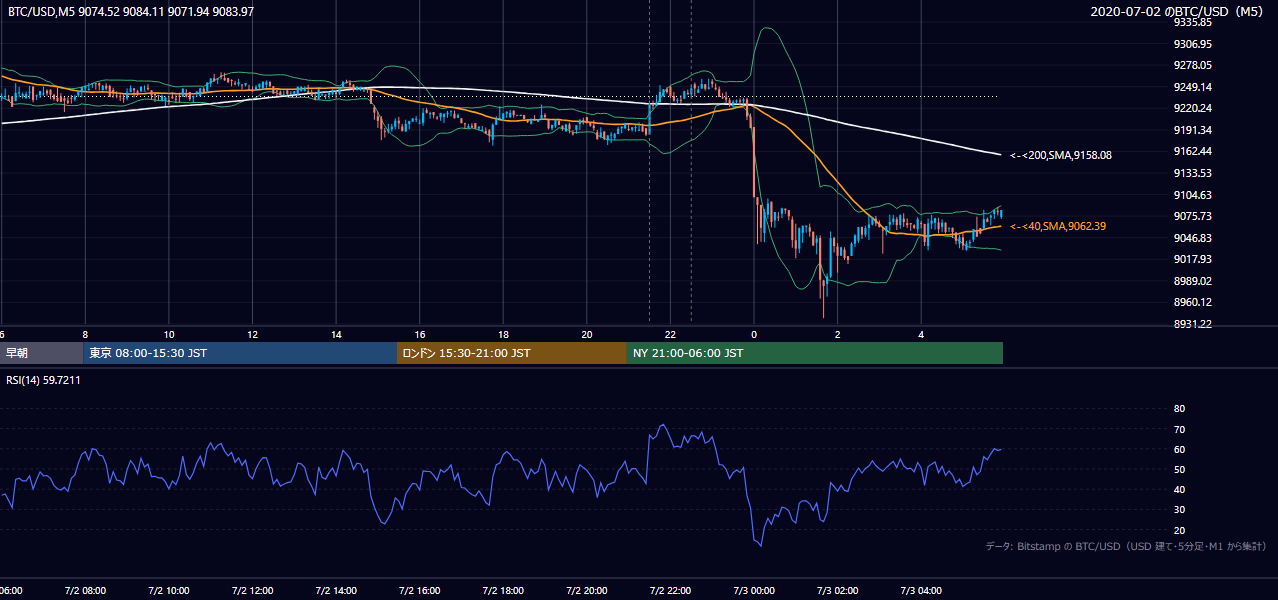The image size is (1278, 600).
Task: Click the 7/2 08:00 time axis label
Action: 84,591
